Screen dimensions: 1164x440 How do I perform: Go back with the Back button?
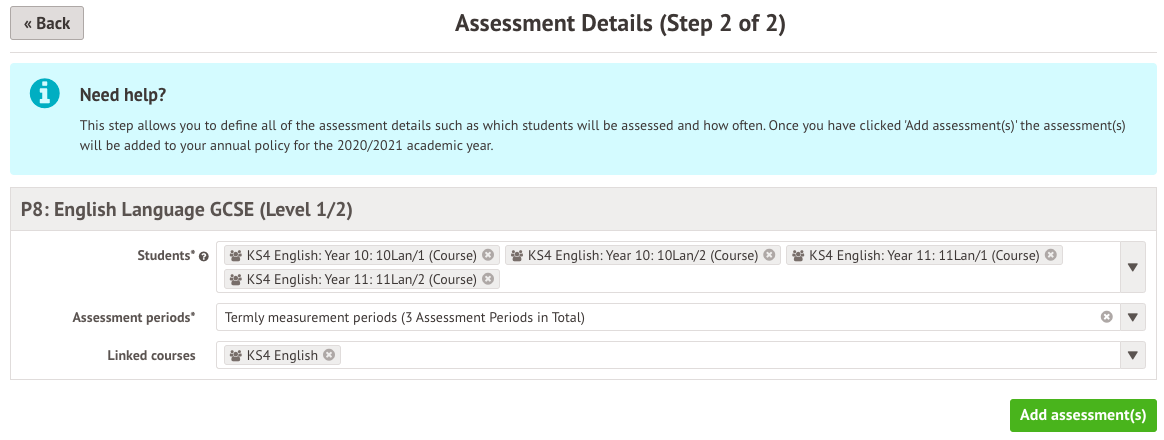point(47,23)
